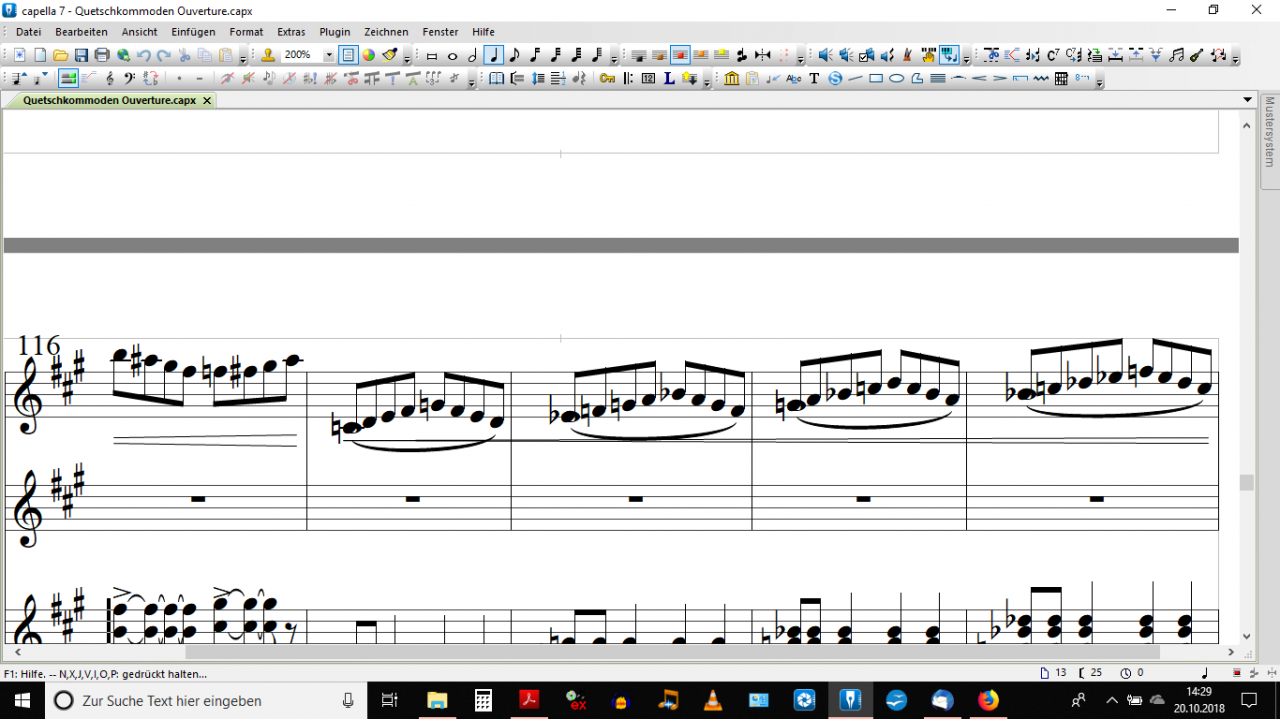Save the score with the floppy disk icon
Viewport: 1280px width, 719px height.
[81, 55]
